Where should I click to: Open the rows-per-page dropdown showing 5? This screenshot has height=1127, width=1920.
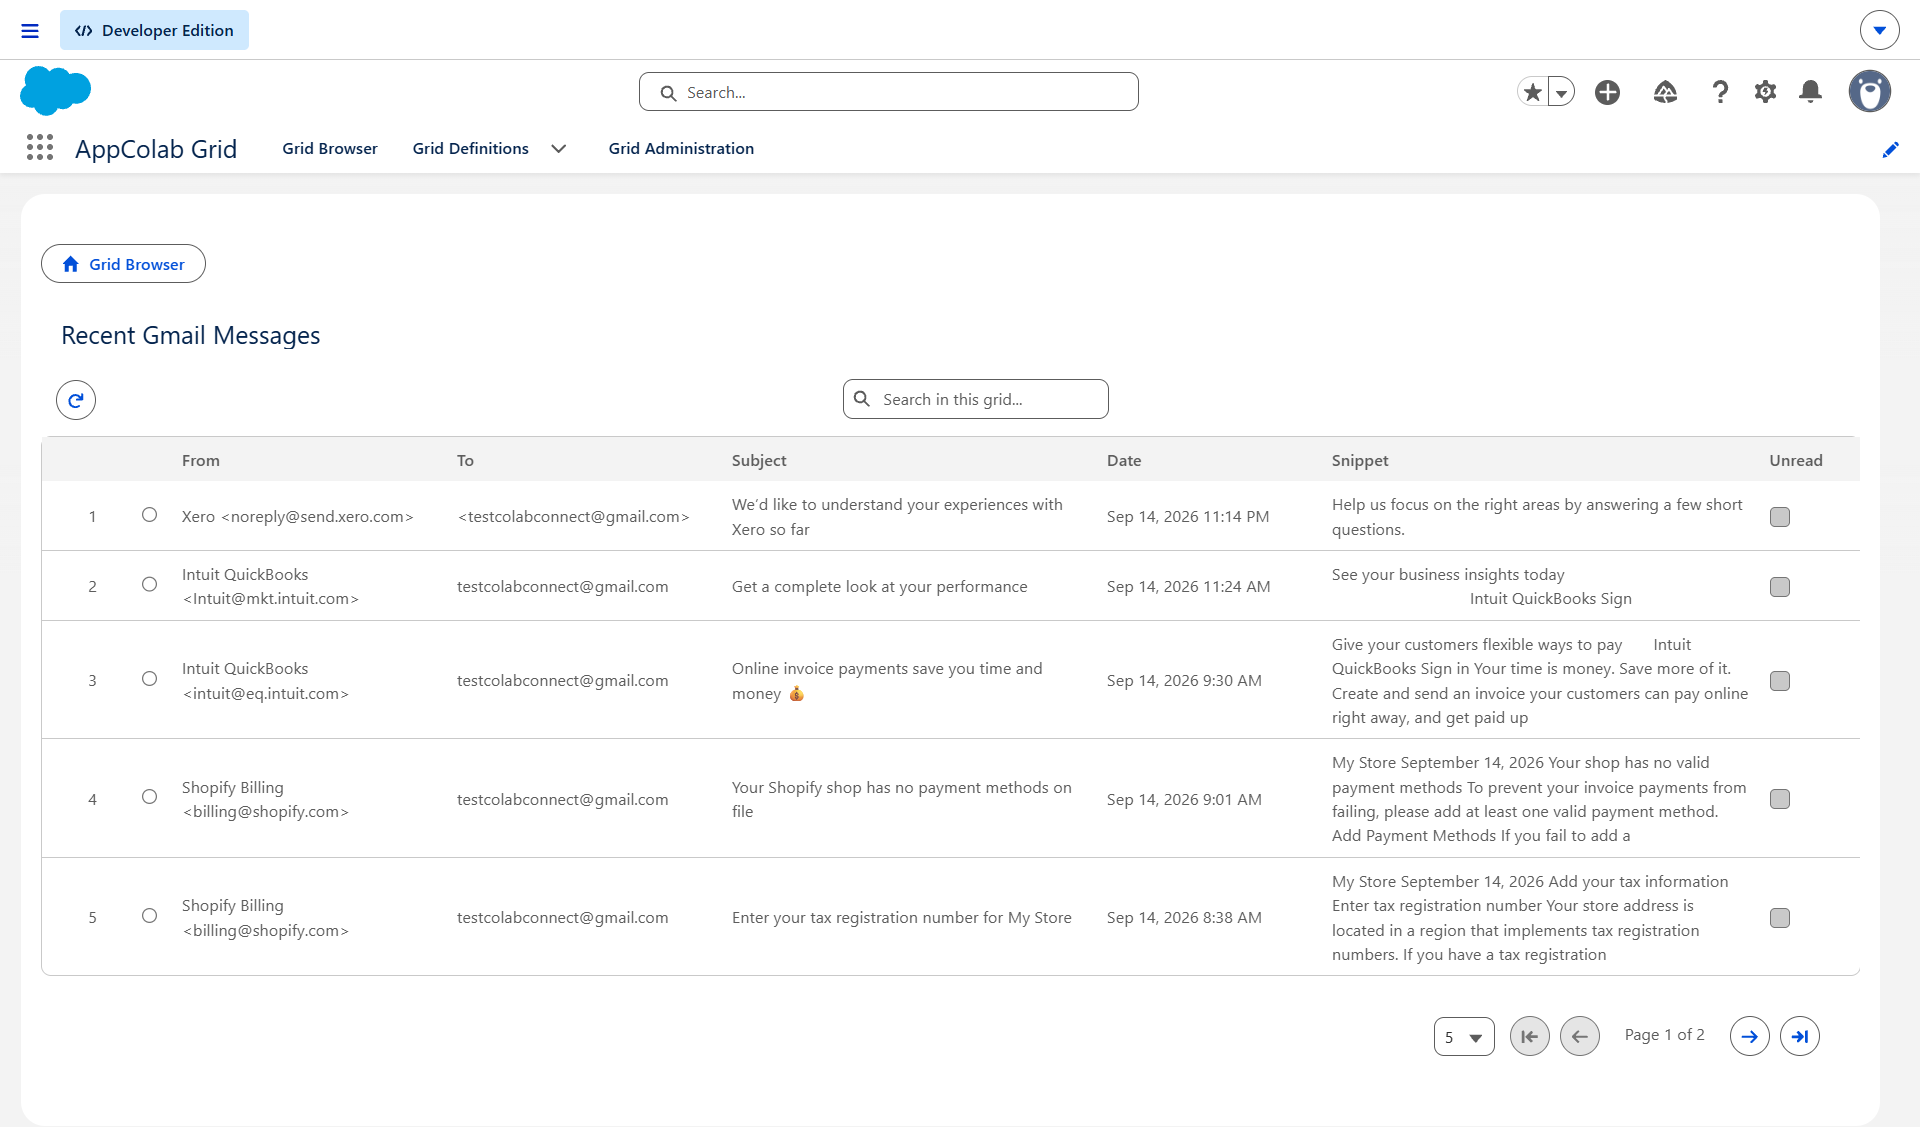pyautogui.click(x=1464, y=1037)
